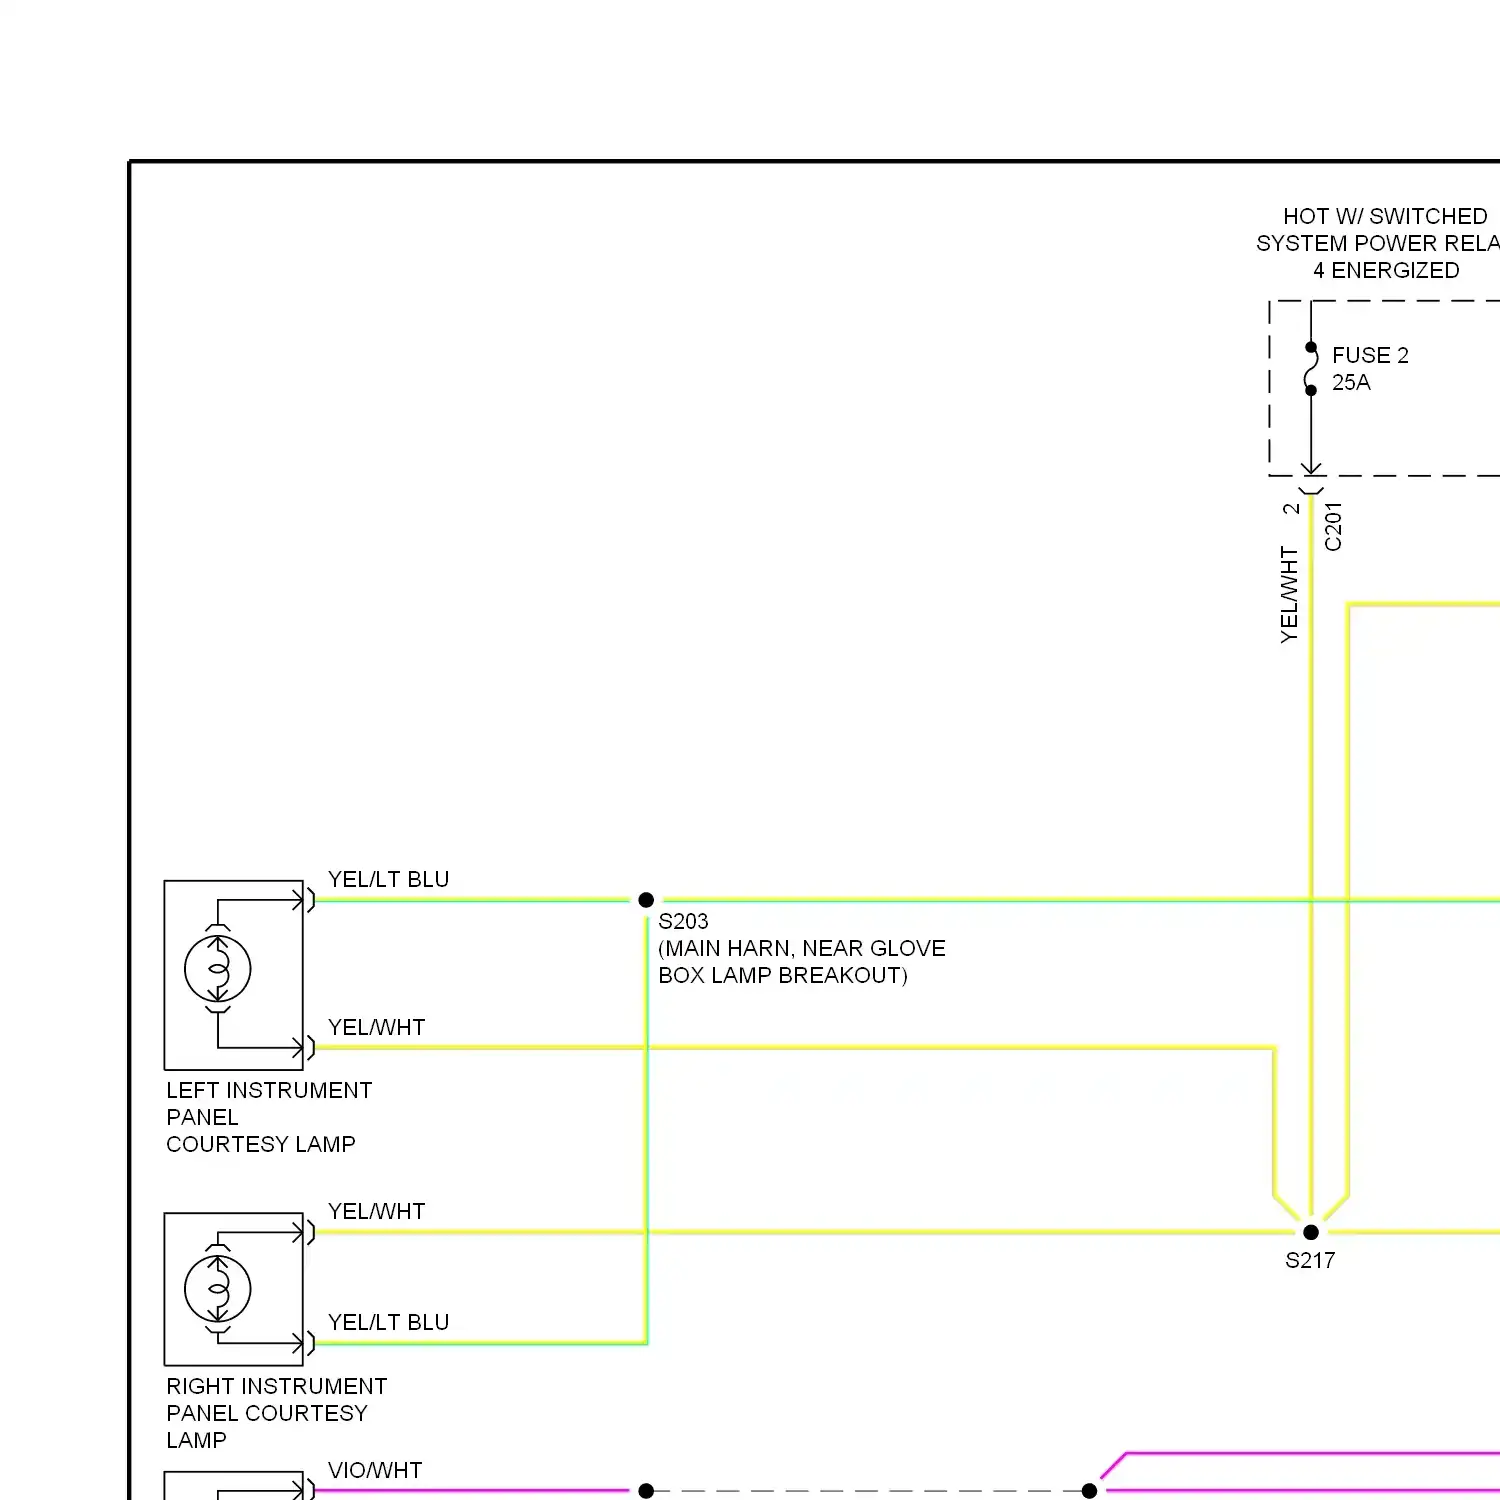Click 'YEL/LT BLU' label at right lamp
Viewport: 1500px width, 1500px height.
(388, 1322)
